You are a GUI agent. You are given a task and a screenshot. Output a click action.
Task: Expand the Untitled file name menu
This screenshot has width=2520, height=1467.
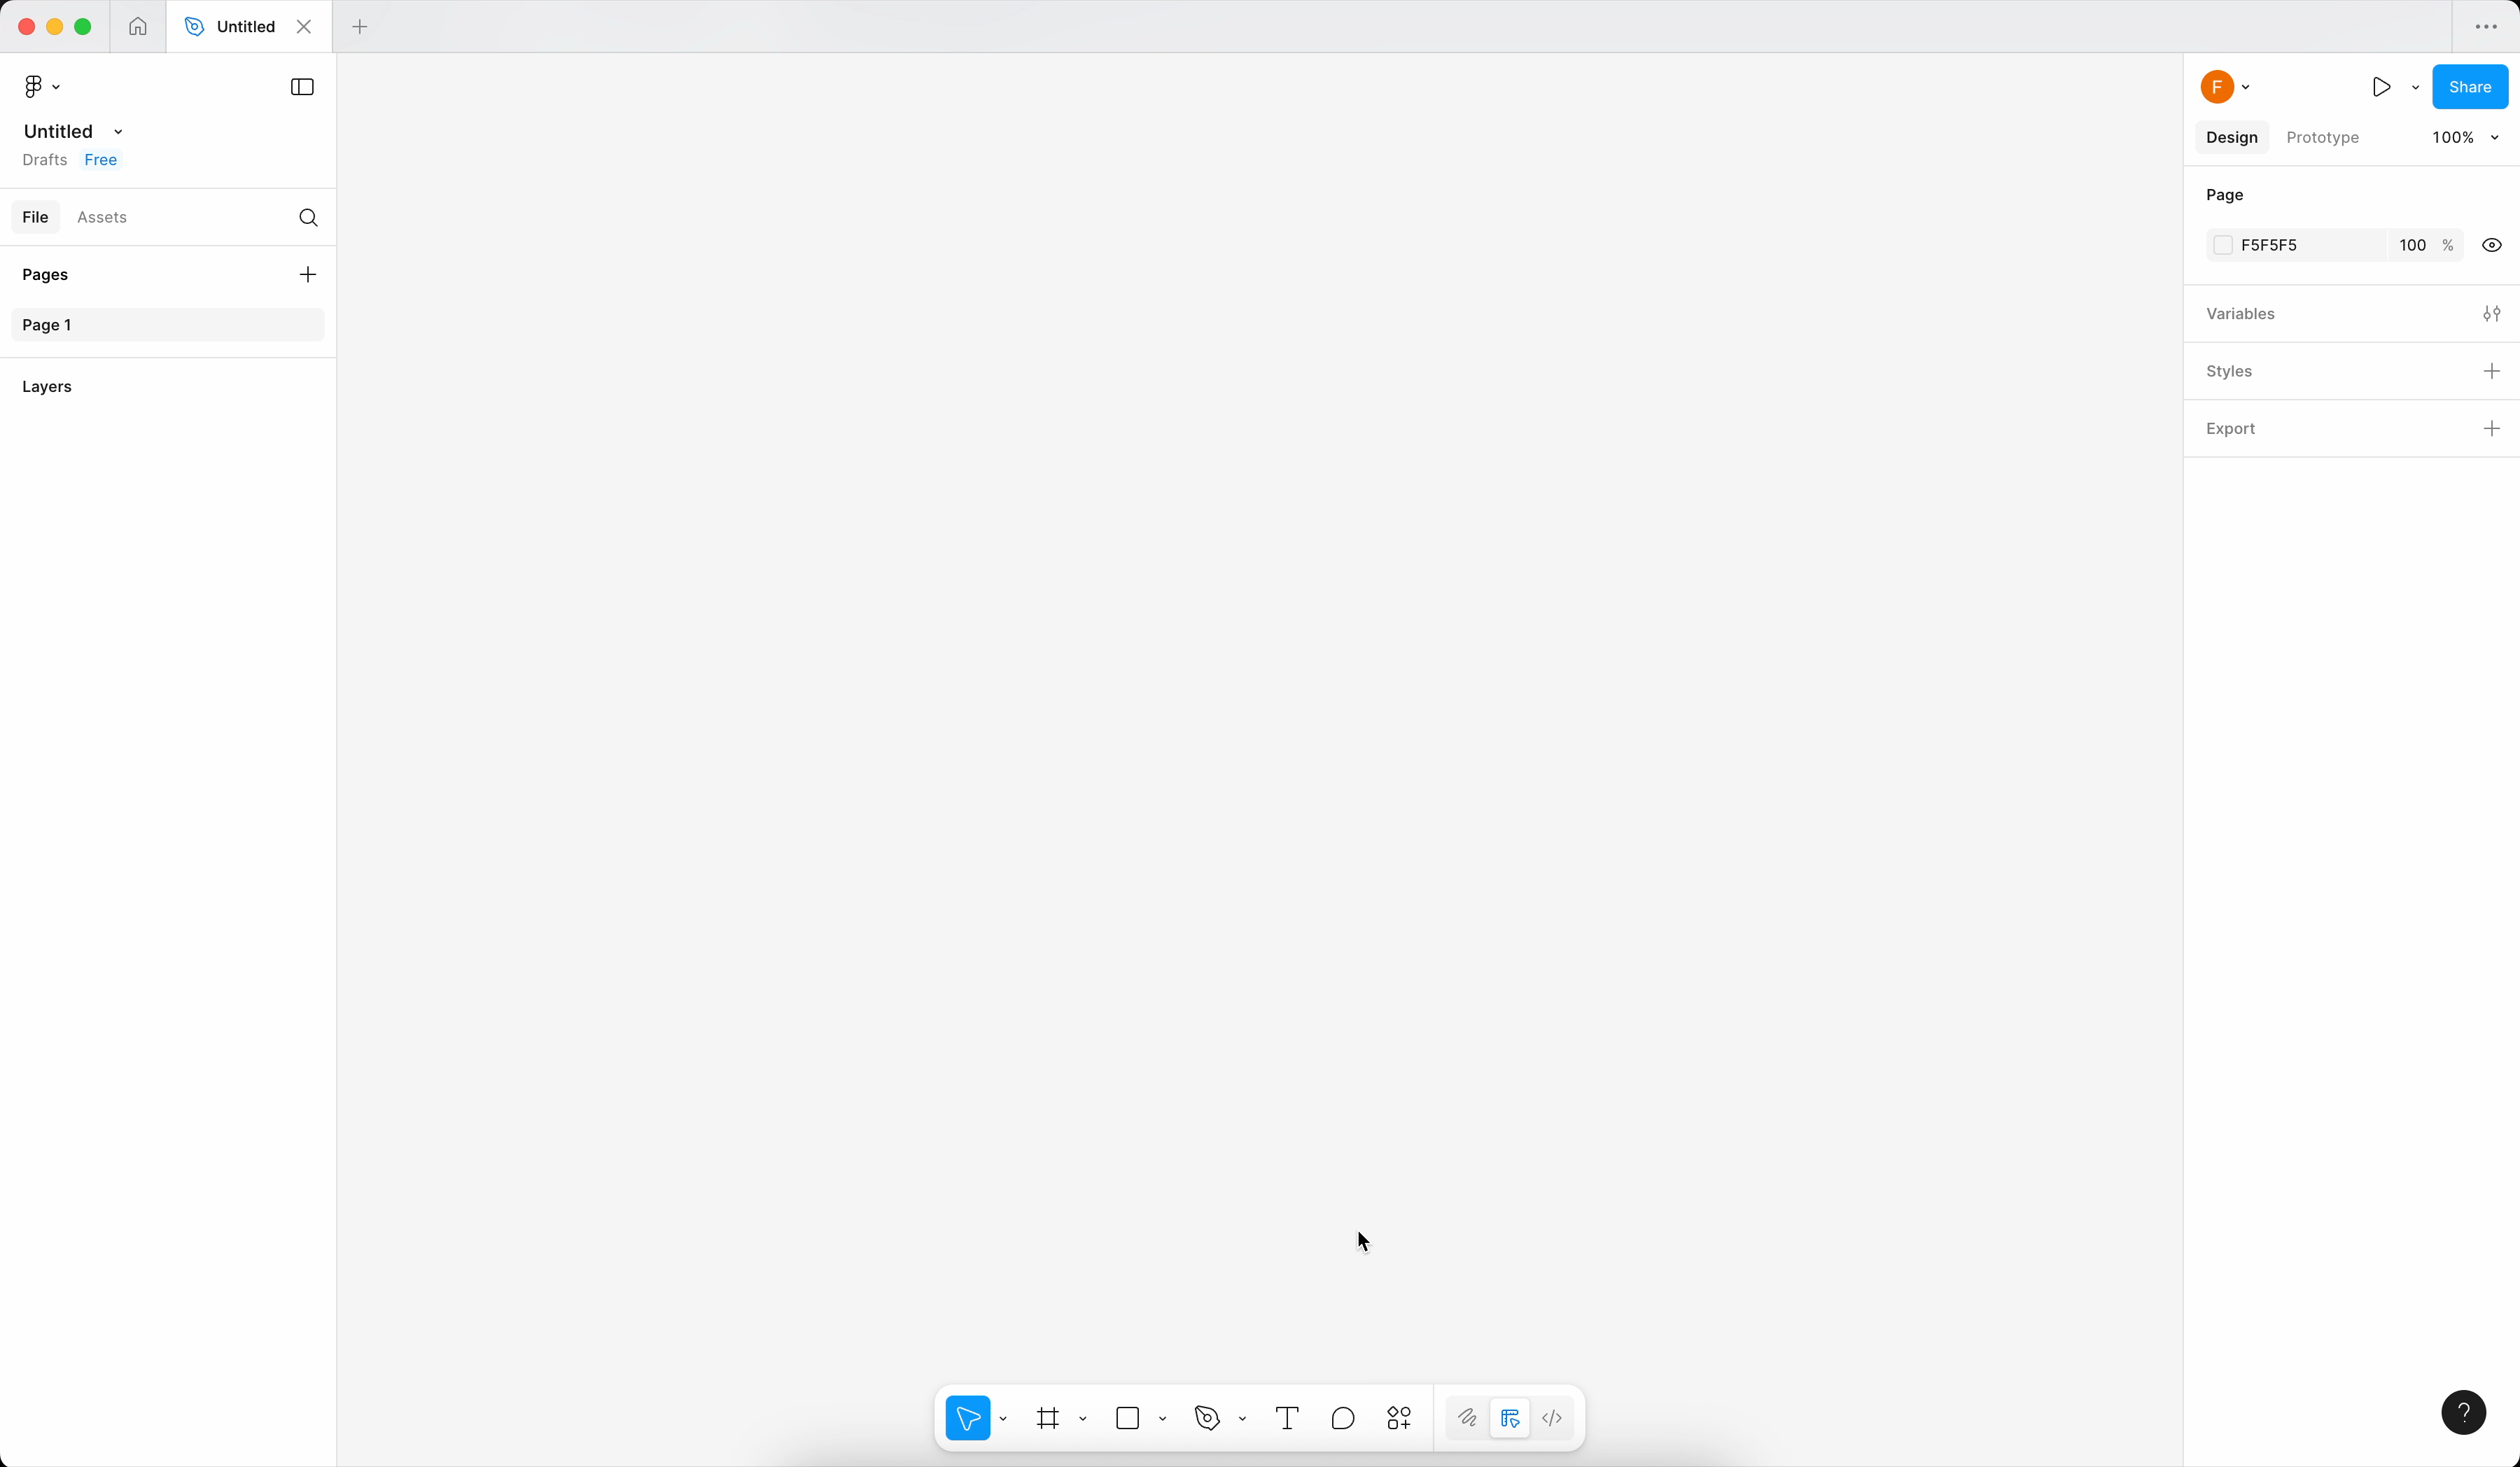118,132
